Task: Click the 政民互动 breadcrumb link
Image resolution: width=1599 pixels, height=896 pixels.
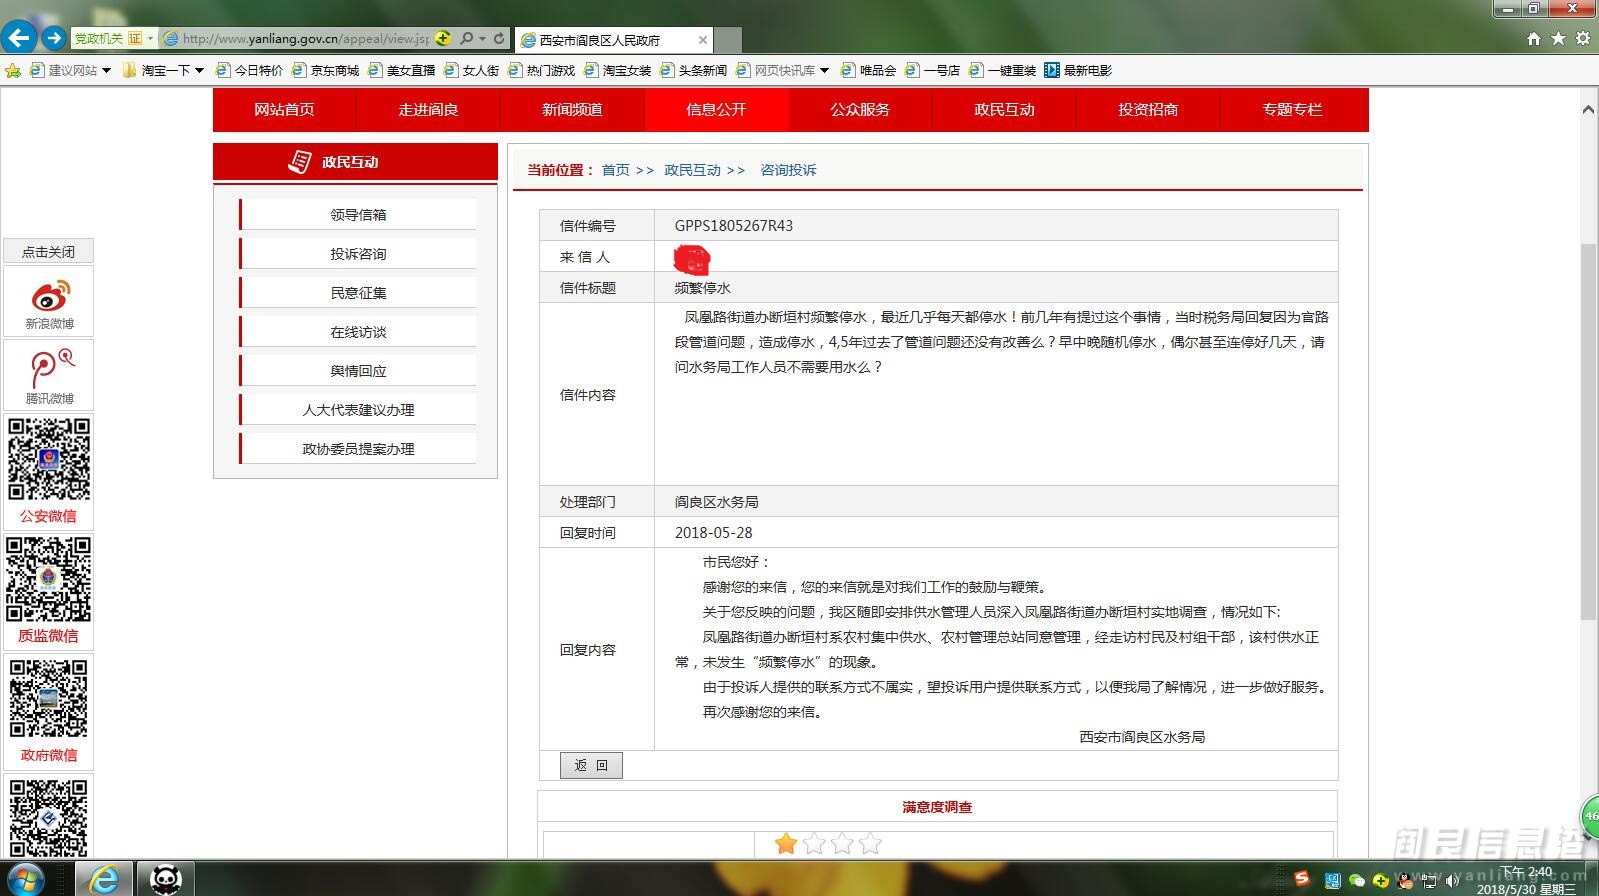Action: tap(692, 170)
